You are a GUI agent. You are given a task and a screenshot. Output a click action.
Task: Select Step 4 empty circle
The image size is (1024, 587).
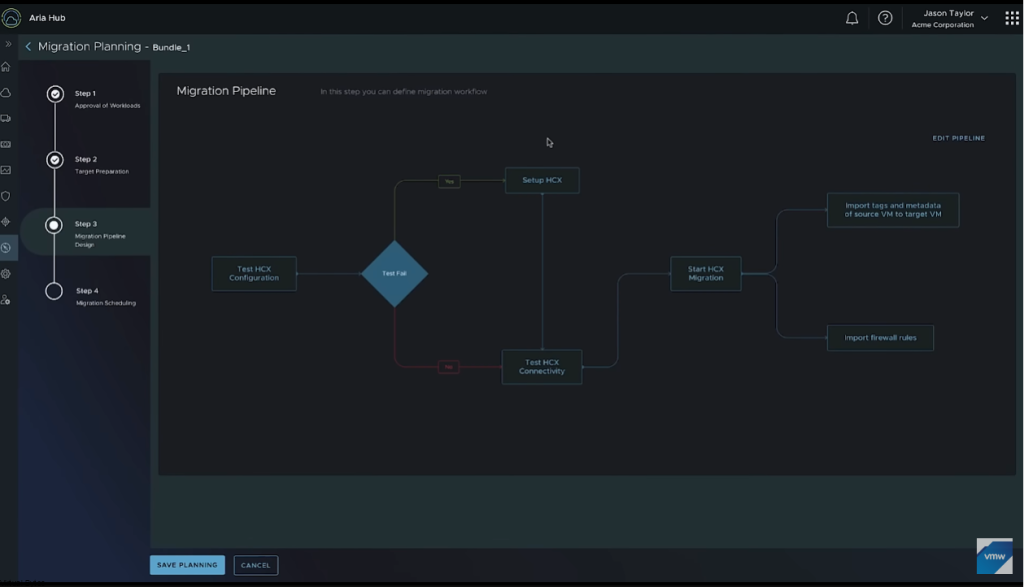pos(54,291)
